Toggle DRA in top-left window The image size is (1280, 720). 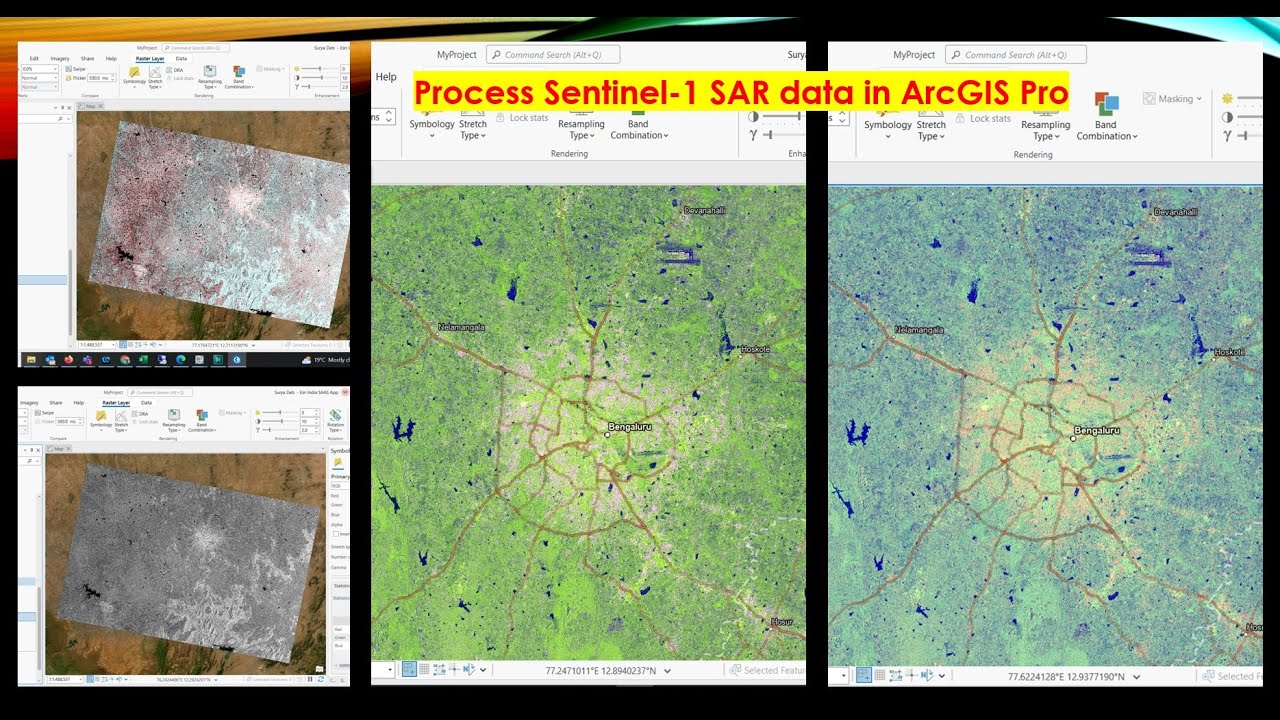175,70
